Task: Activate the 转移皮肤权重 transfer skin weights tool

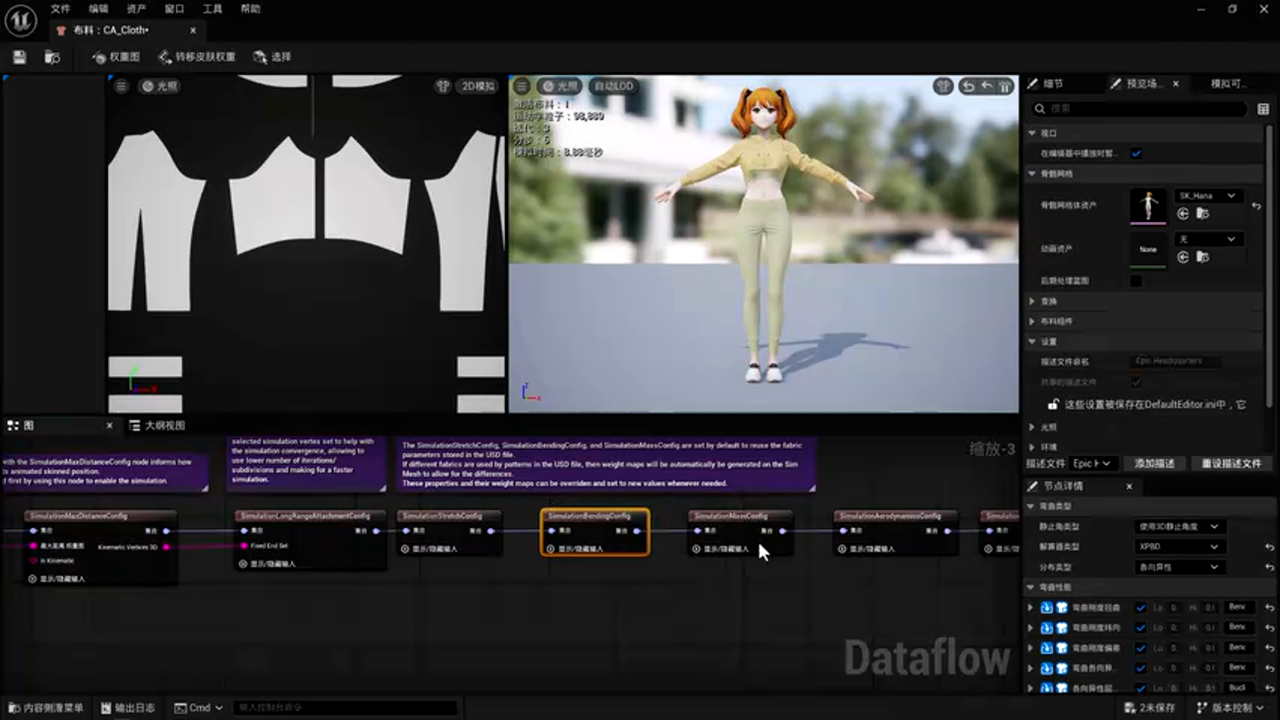Action: (x=197, y=57)
